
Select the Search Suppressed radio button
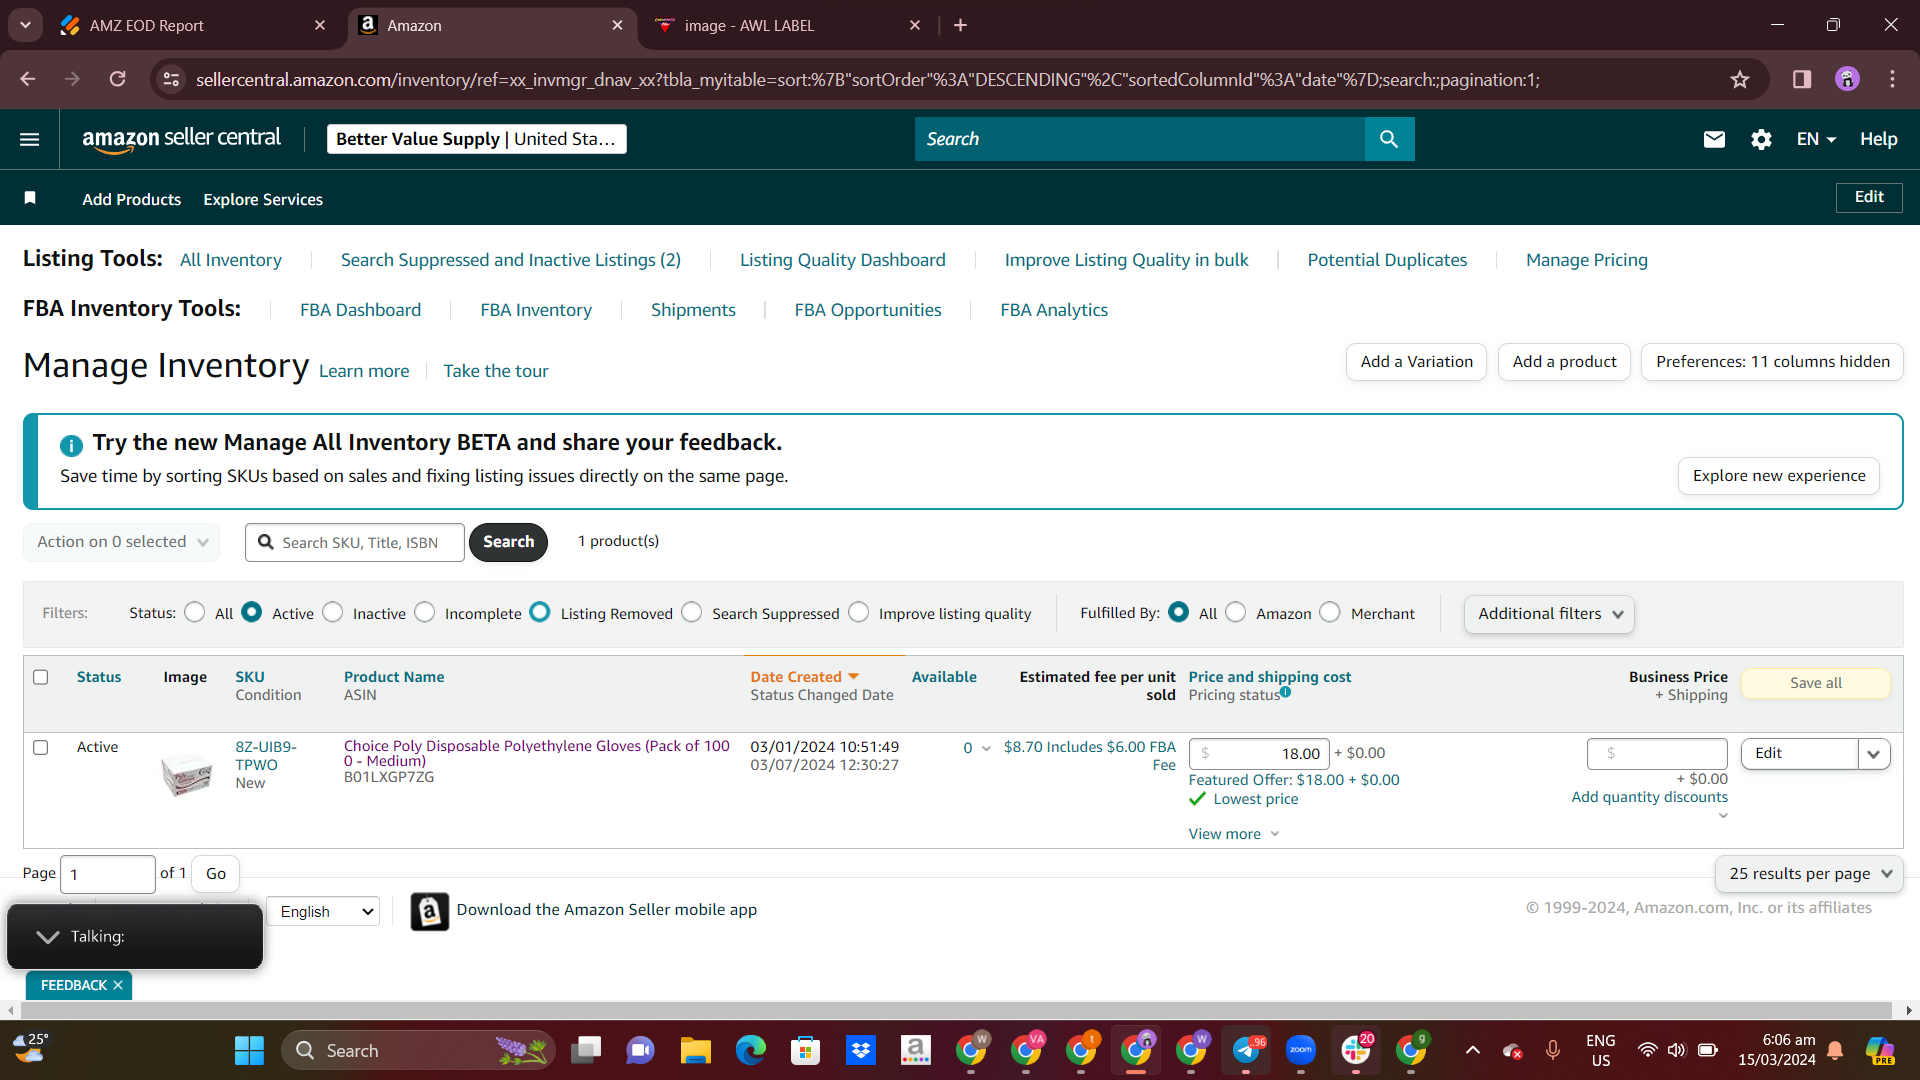point(692,612)
